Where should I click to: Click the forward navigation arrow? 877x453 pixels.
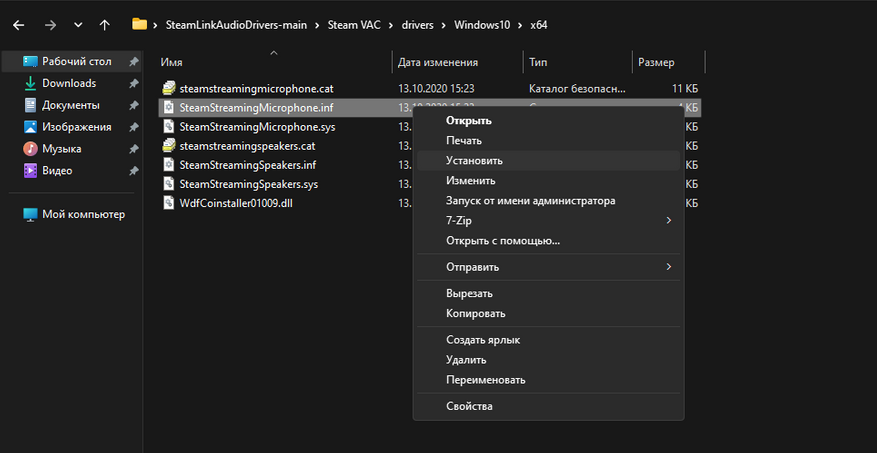click(50, 24)
